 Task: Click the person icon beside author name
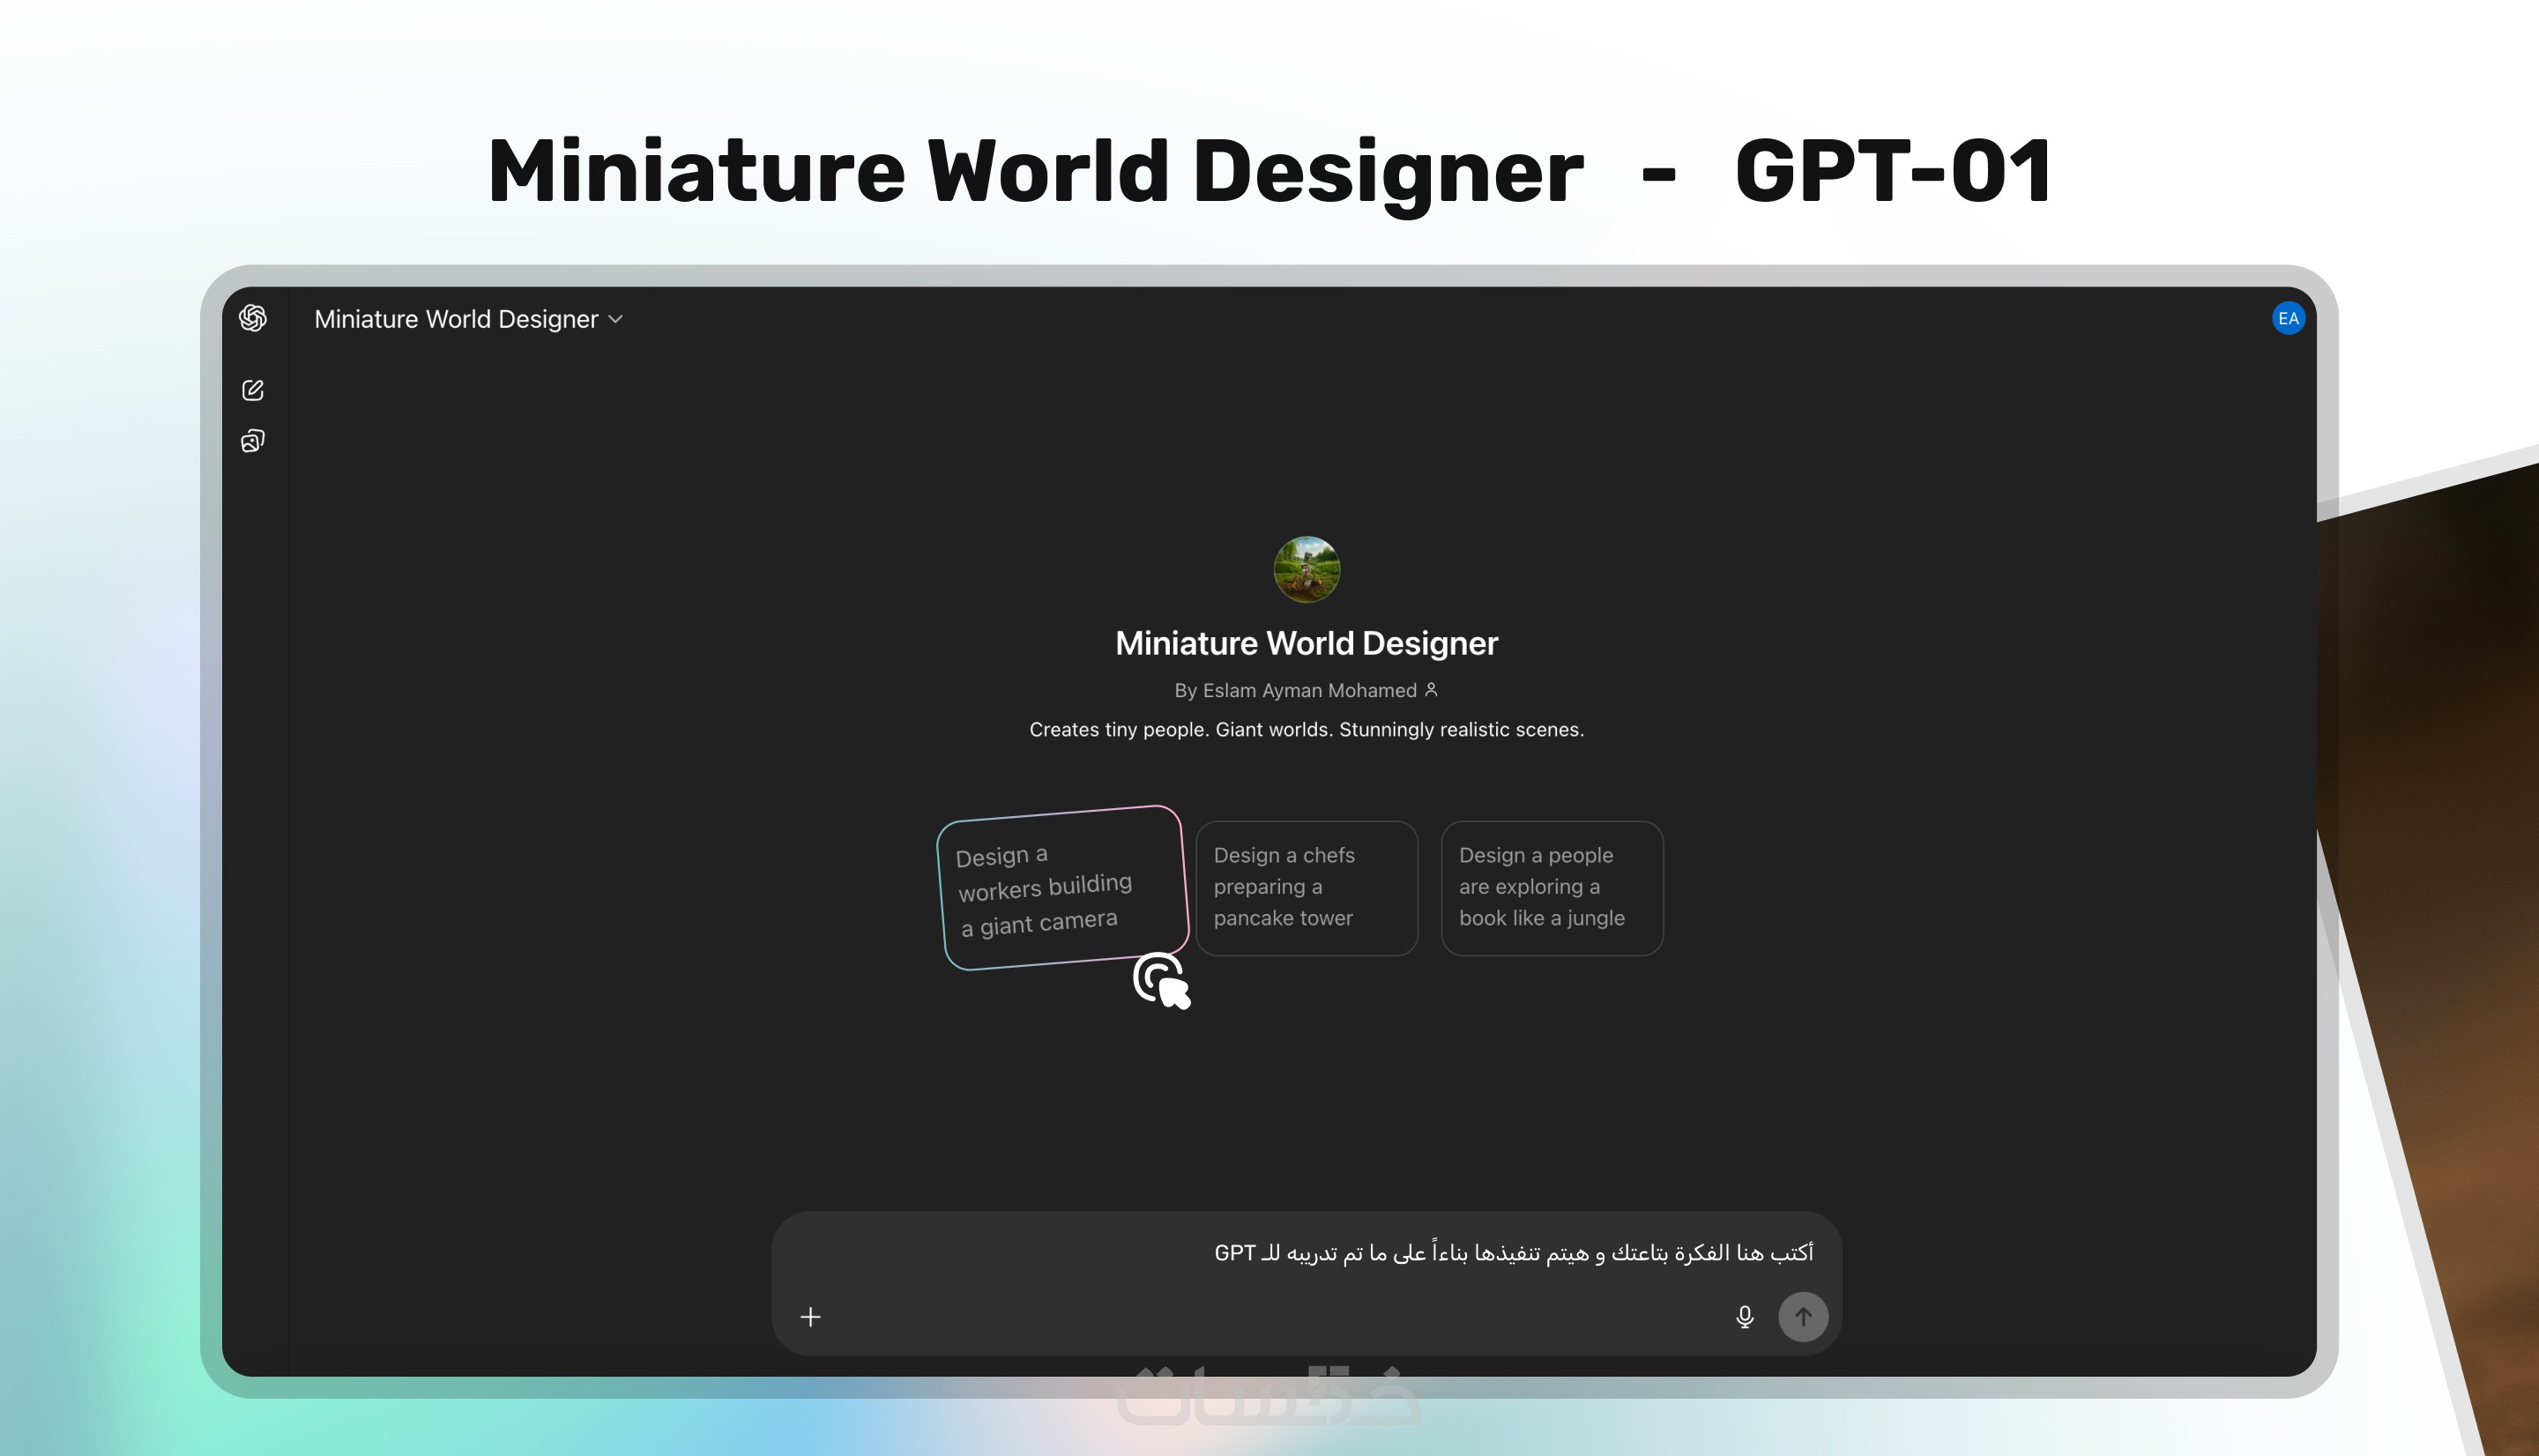click(1431, 690)
